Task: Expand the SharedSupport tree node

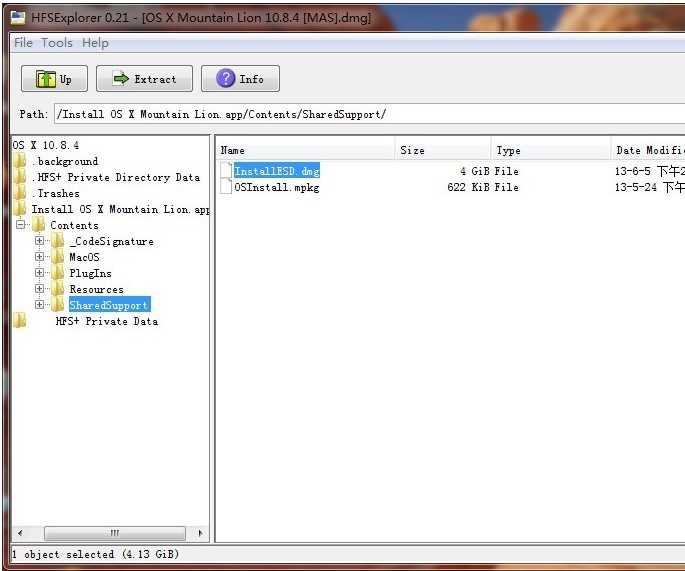Action: click(39, 305)
